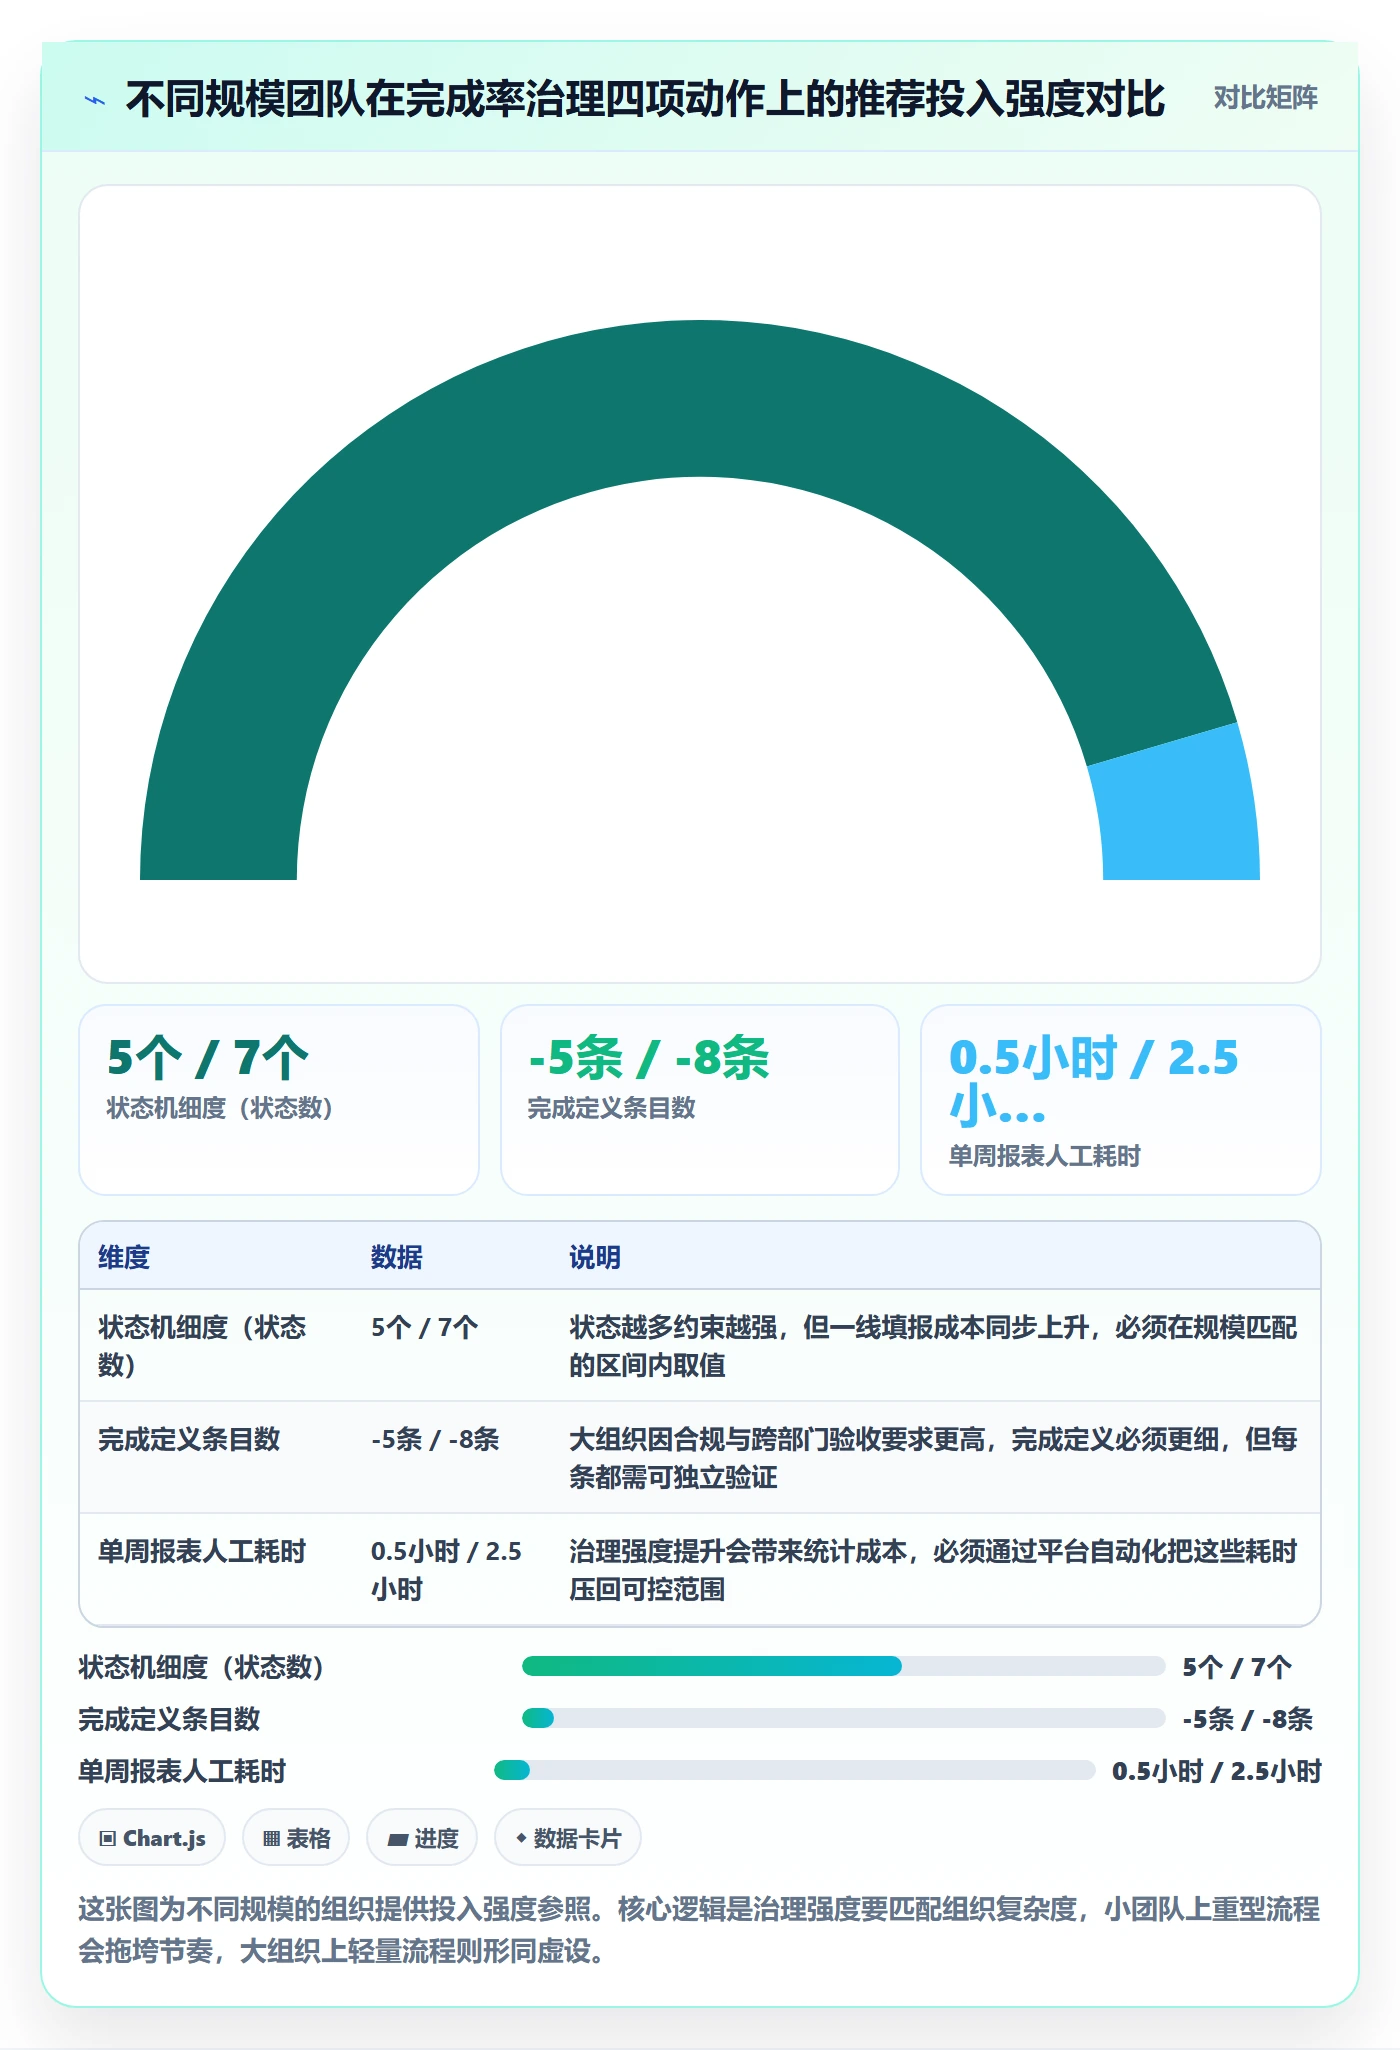
Task: Click the progress label 5个 / 7个 at bar end
Action: (1237, 1667)
